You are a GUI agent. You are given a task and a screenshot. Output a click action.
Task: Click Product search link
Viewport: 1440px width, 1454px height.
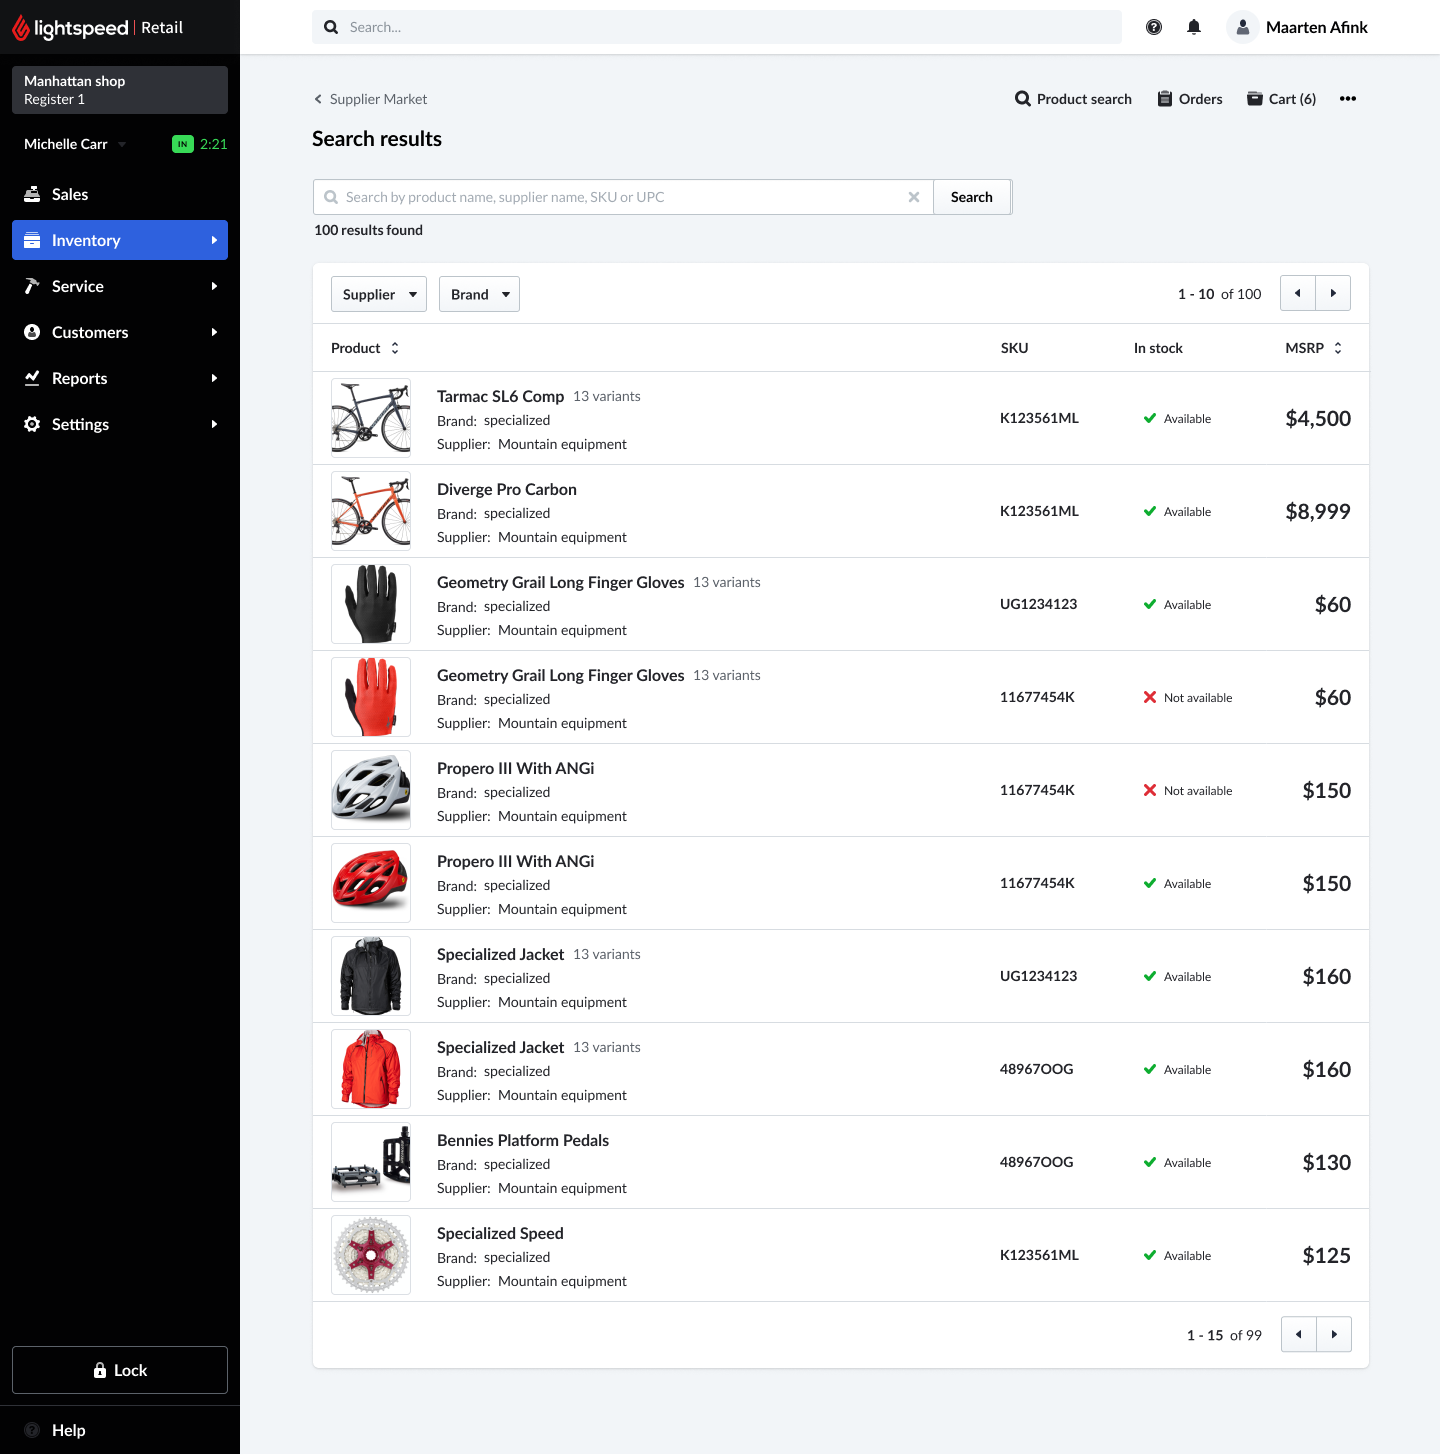coord(1074,98)
